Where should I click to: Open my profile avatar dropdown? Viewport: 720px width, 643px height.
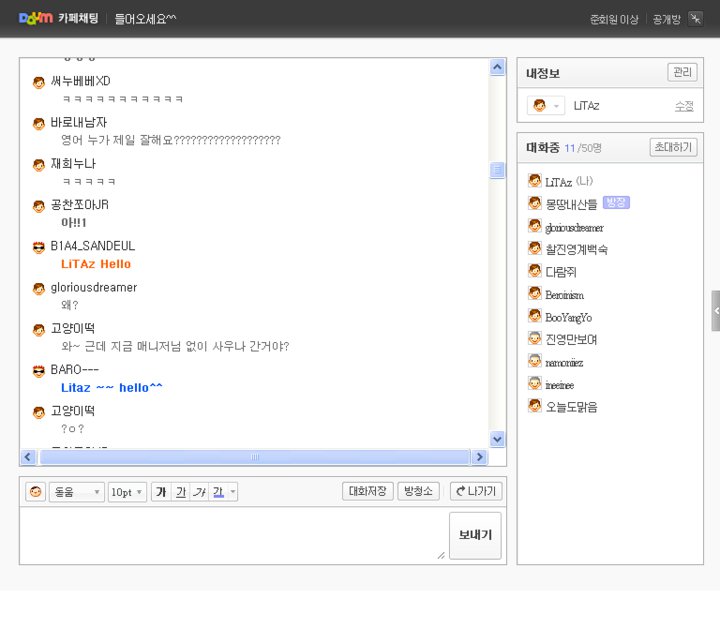point(546,106)
